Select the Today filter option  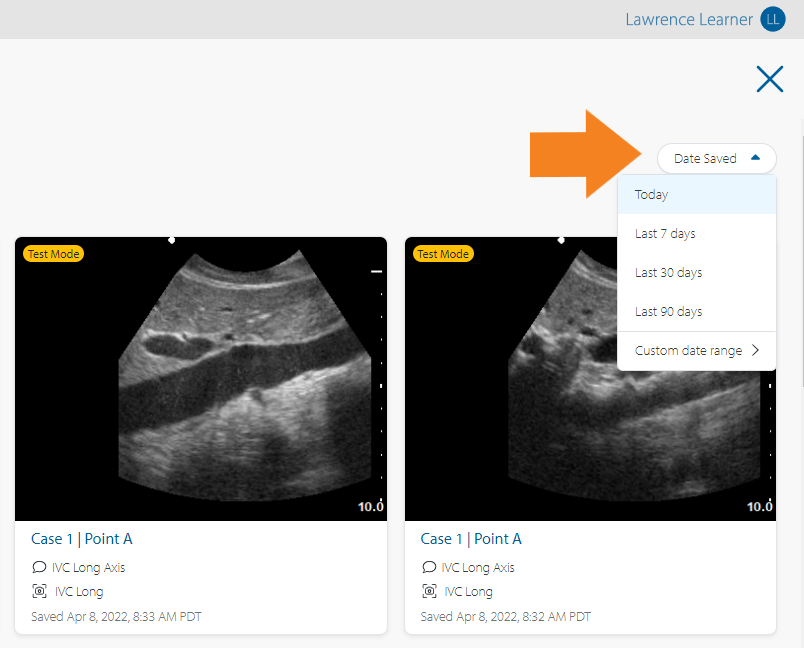(651, 195)
